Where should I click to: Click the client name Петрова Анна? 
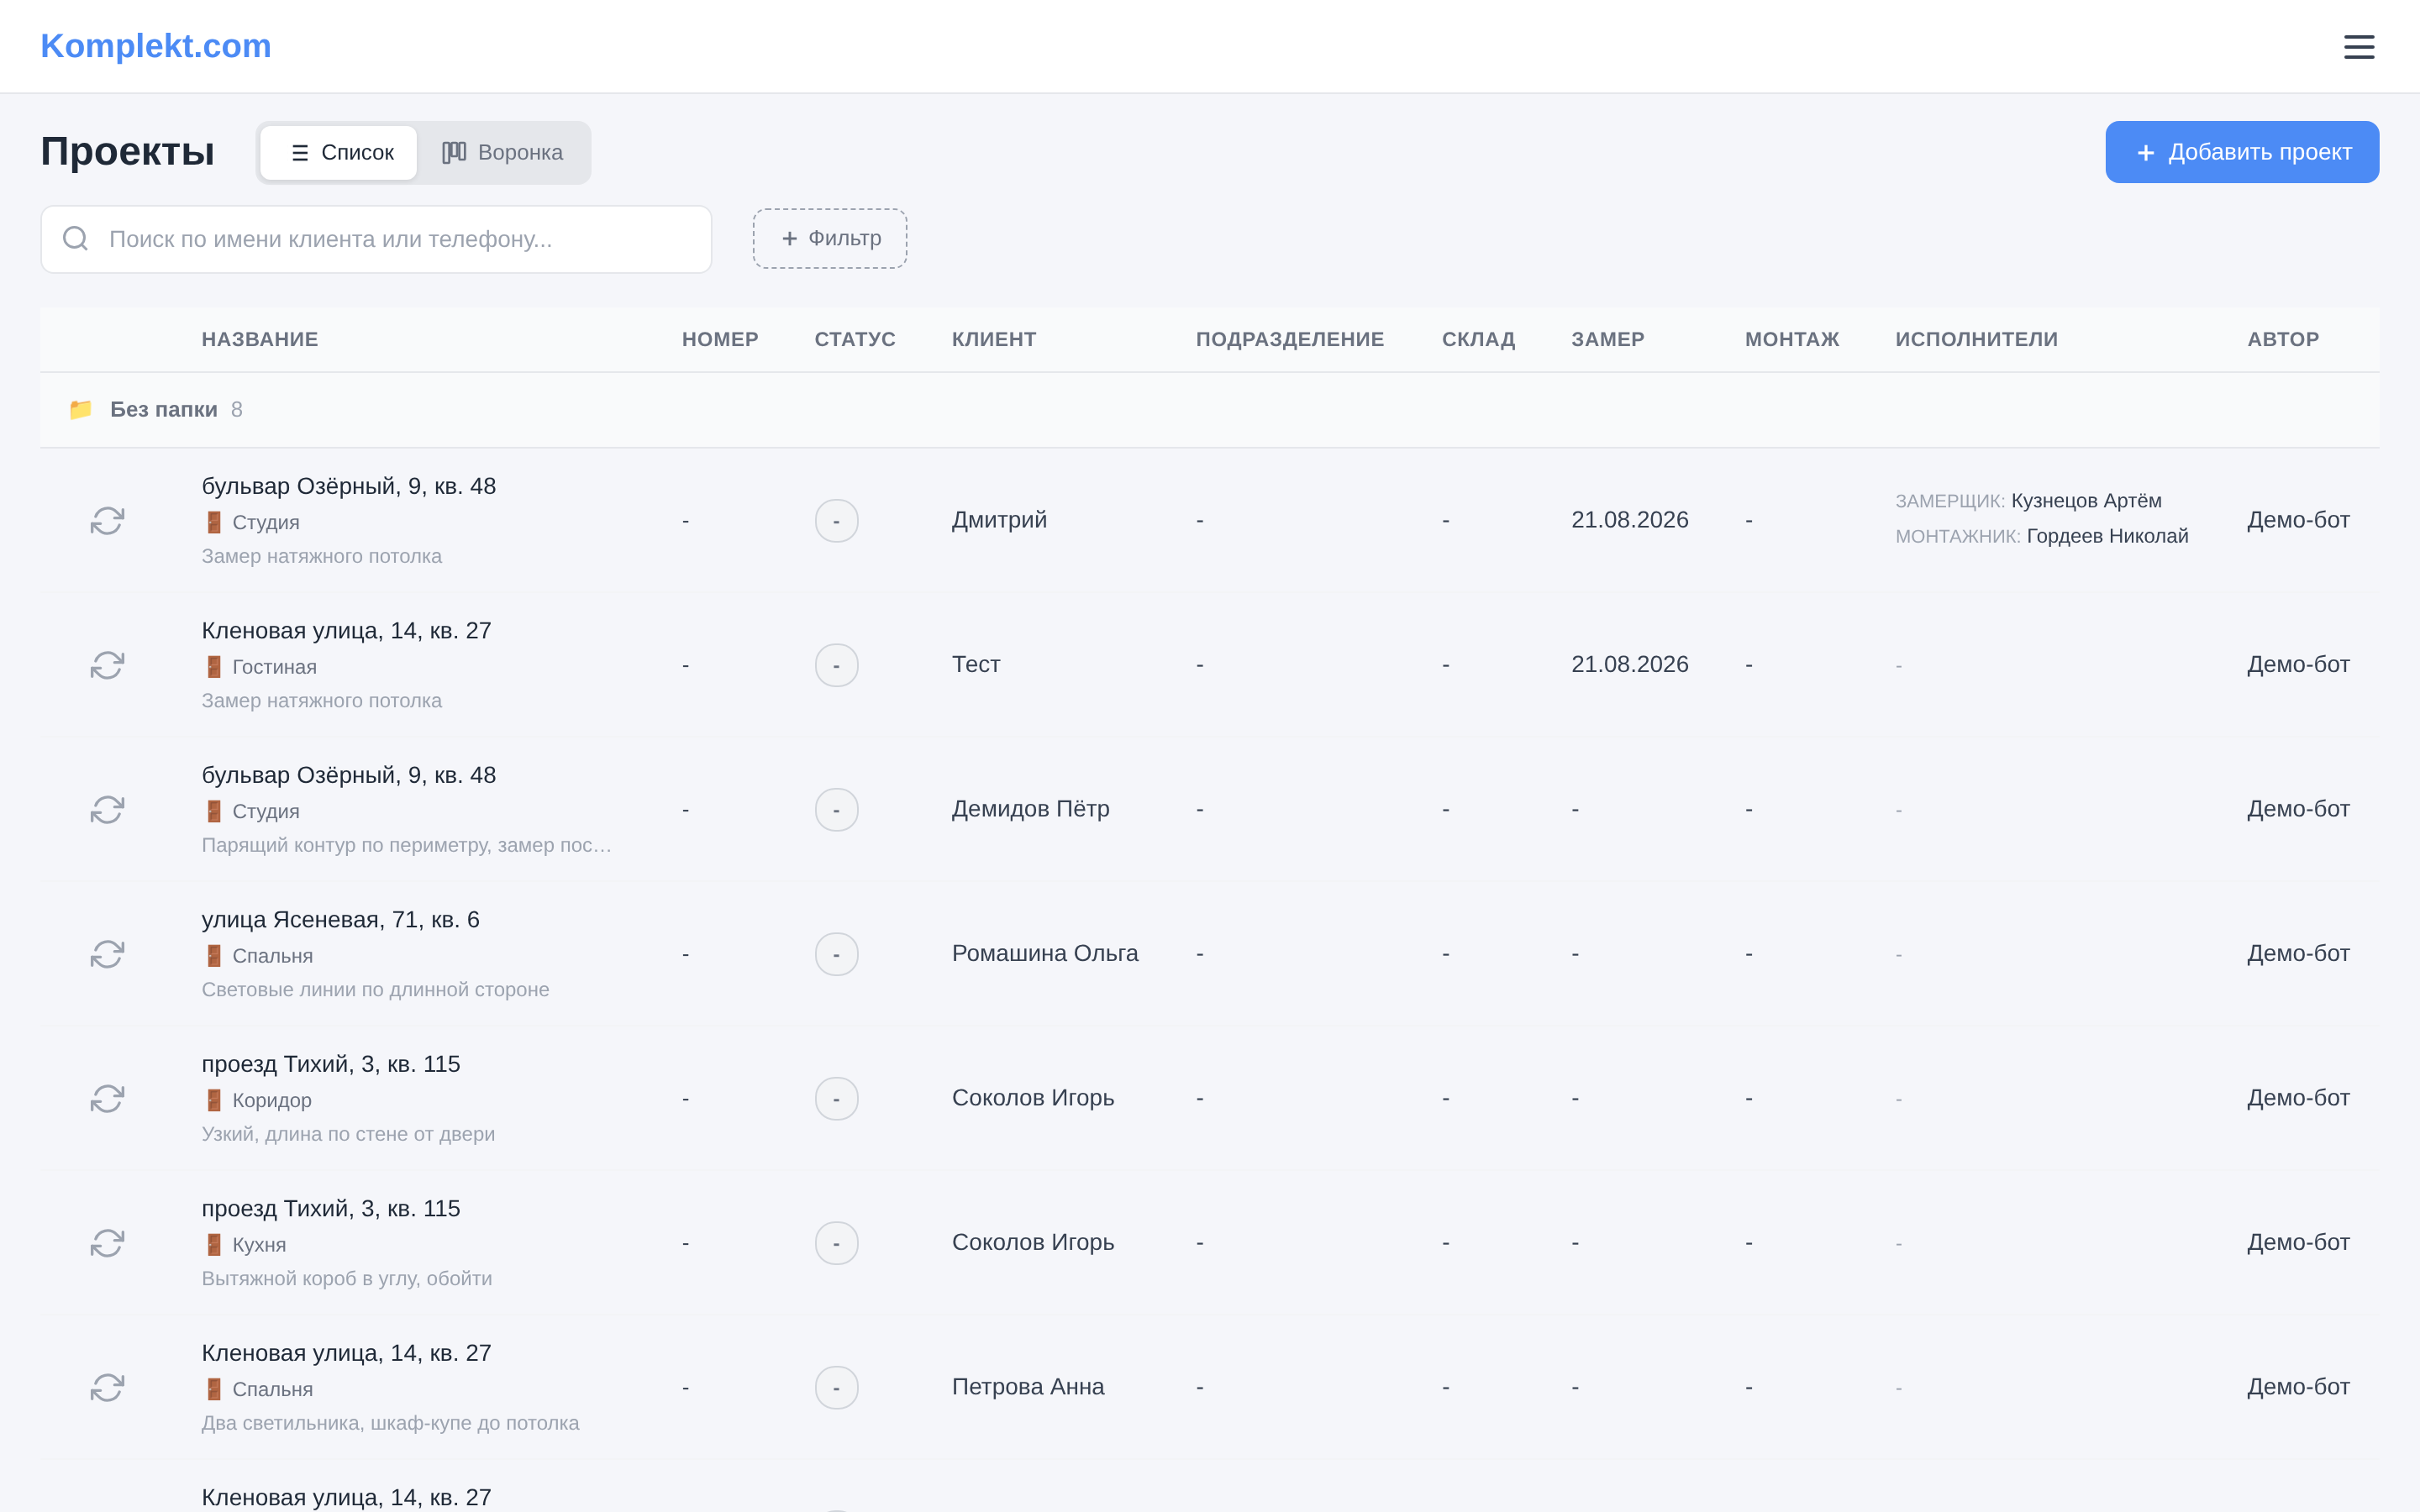tap(1028, 1387)
